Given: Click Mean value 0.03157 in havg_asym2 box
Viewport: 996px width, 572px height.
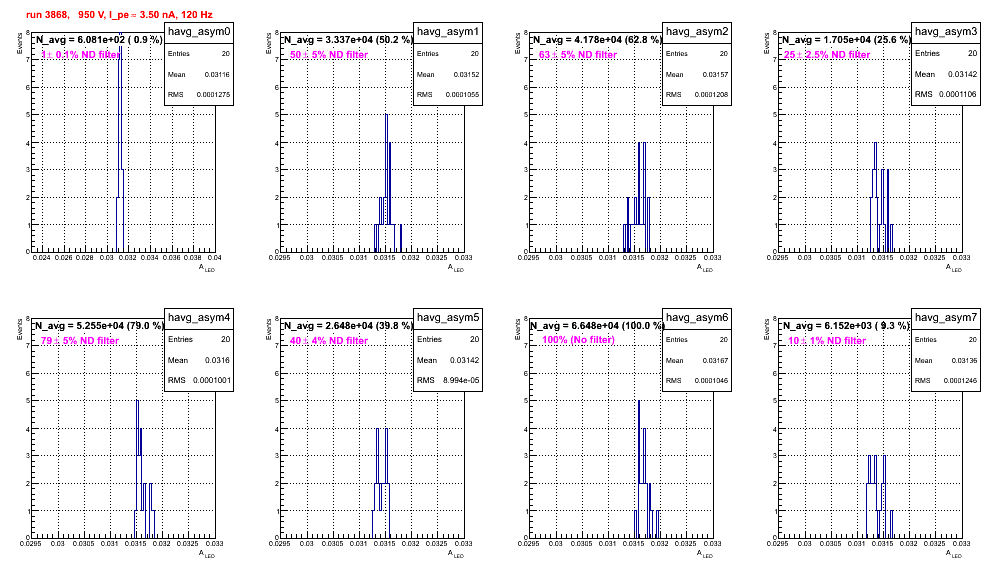Looking at the screenshot, I should (715, 74).
